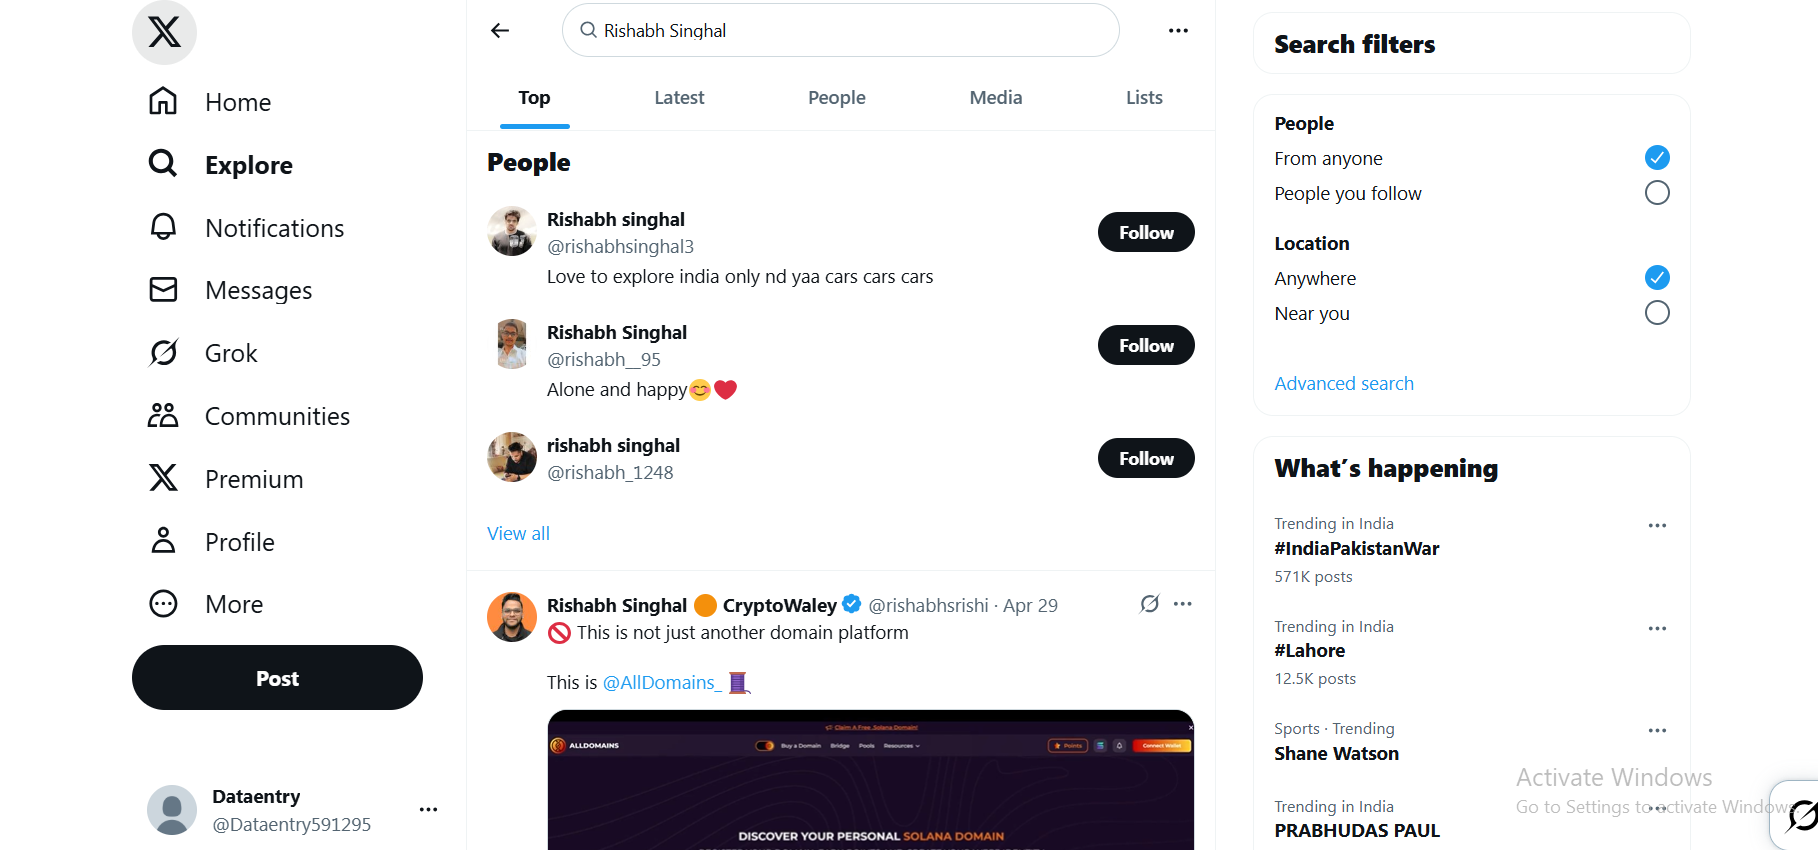Open more options for #IndiaPakistanWar trend

pyautogui.click(x=1656, y=526)
